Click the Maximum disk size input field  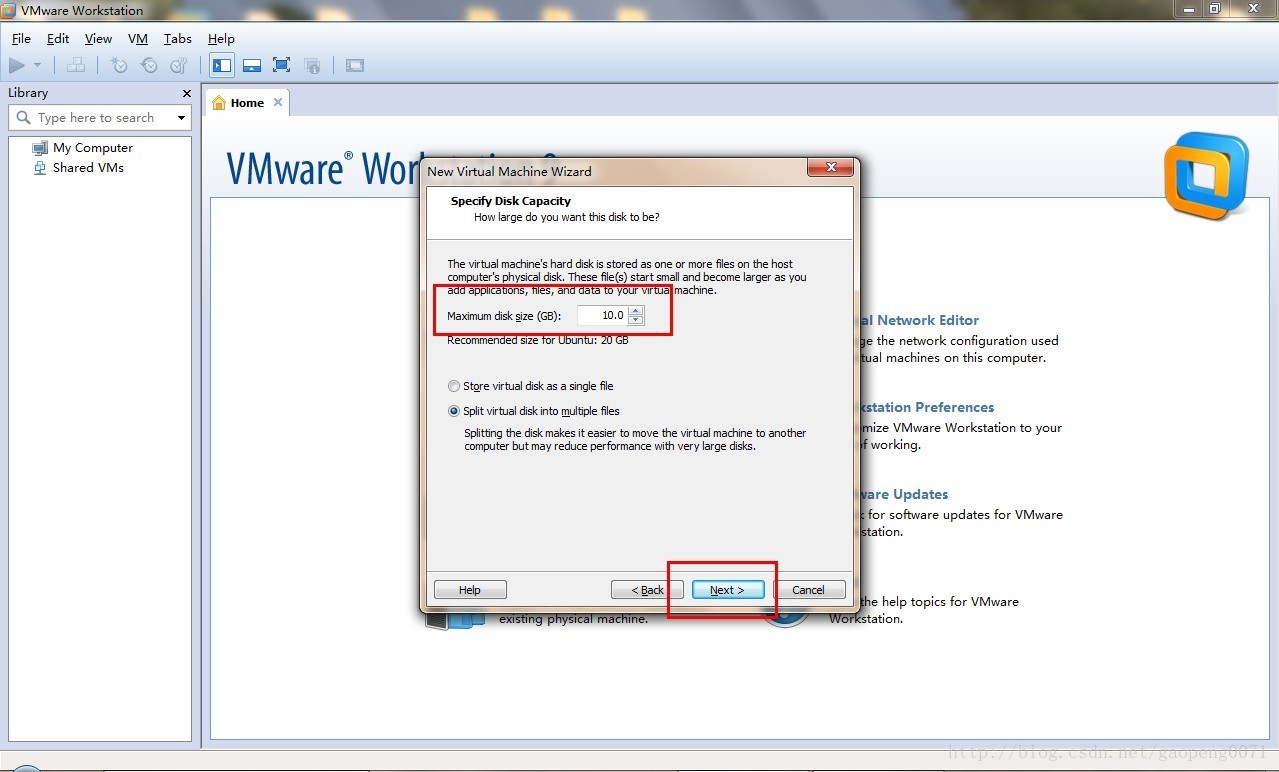click(x=602, y=315)
